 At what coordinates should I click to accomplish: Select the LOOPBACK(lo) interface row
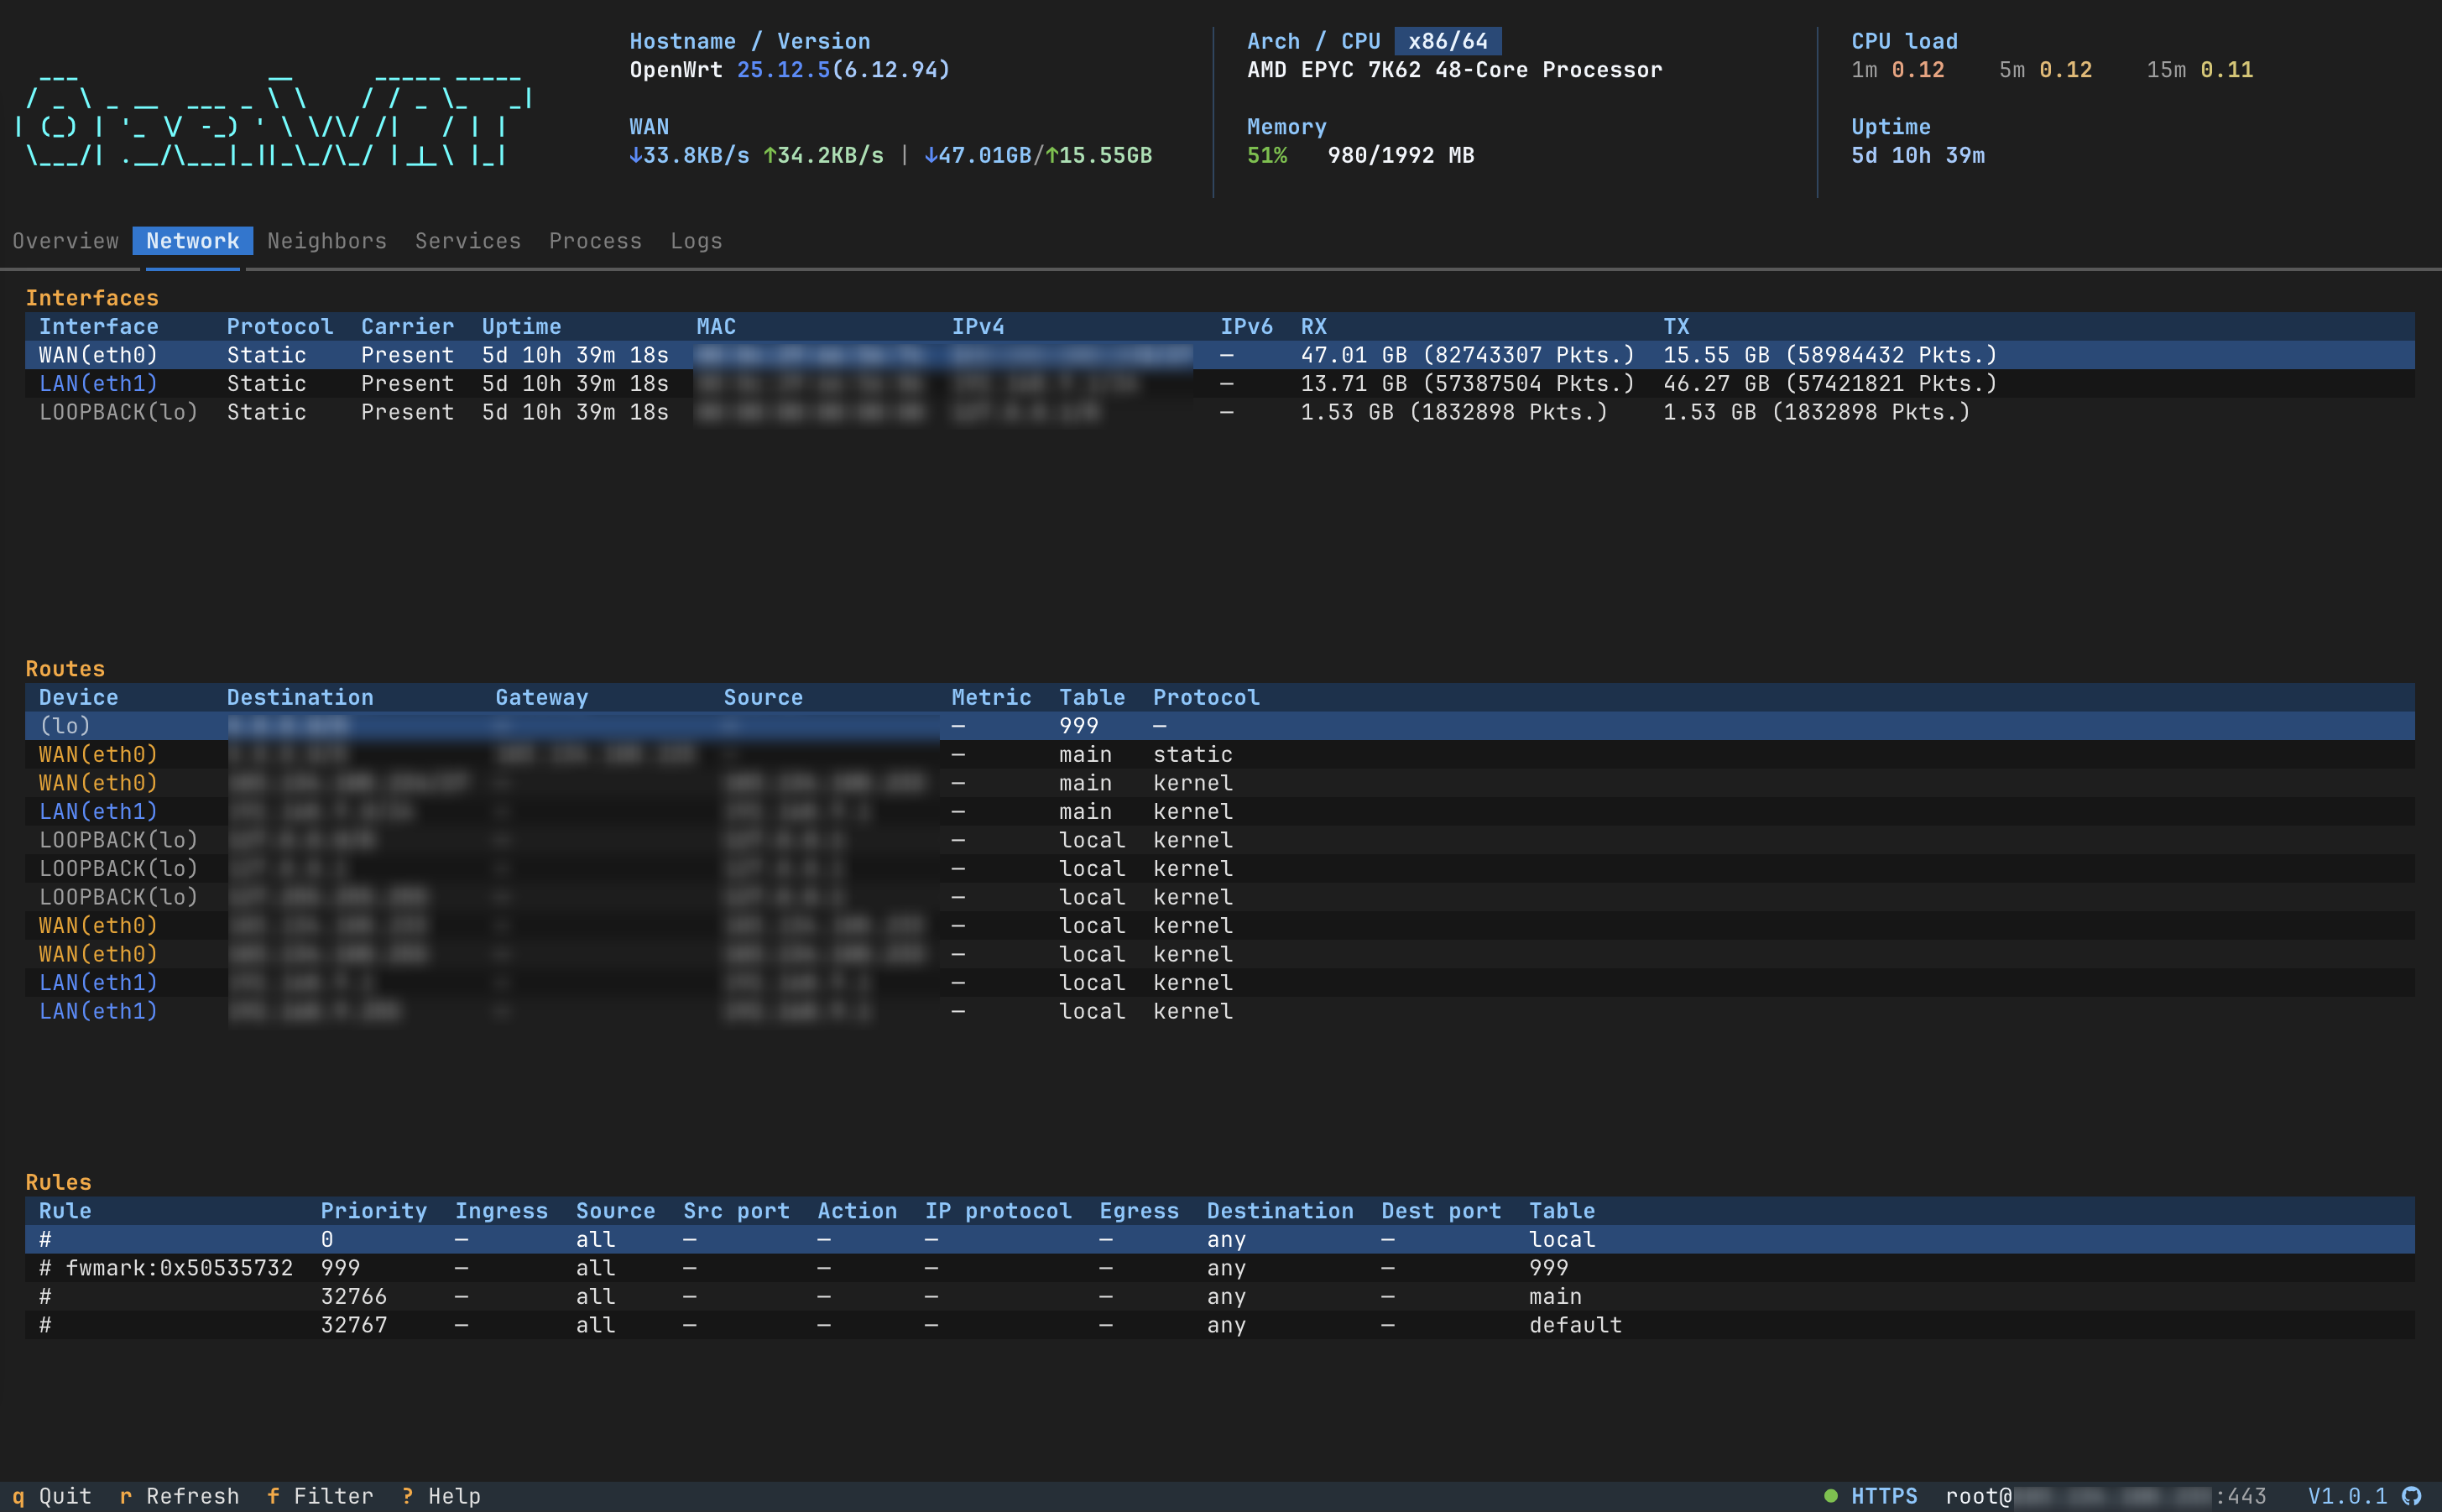(1220, 412)
